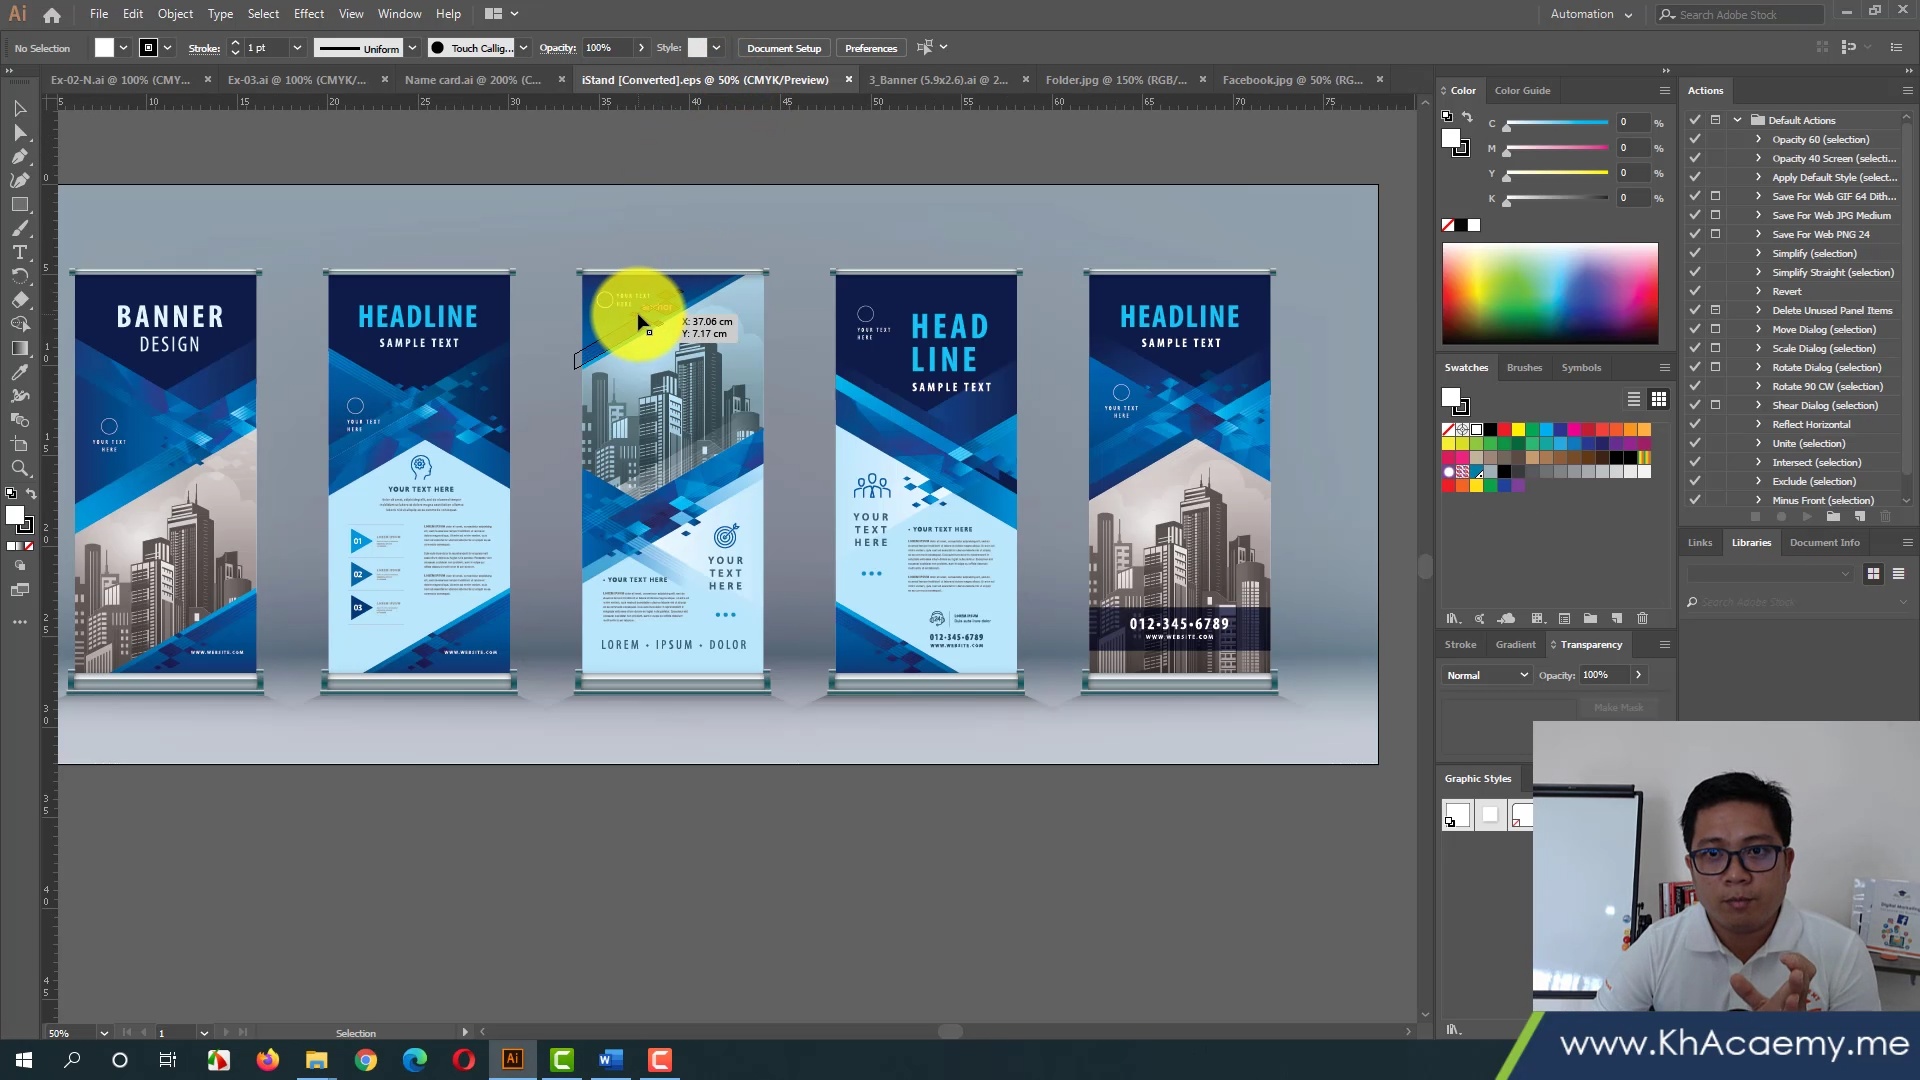Viewport: 1920px width, 1080px height.
Task: Click the Magenta slider in Color panel
Action: 1555,148
